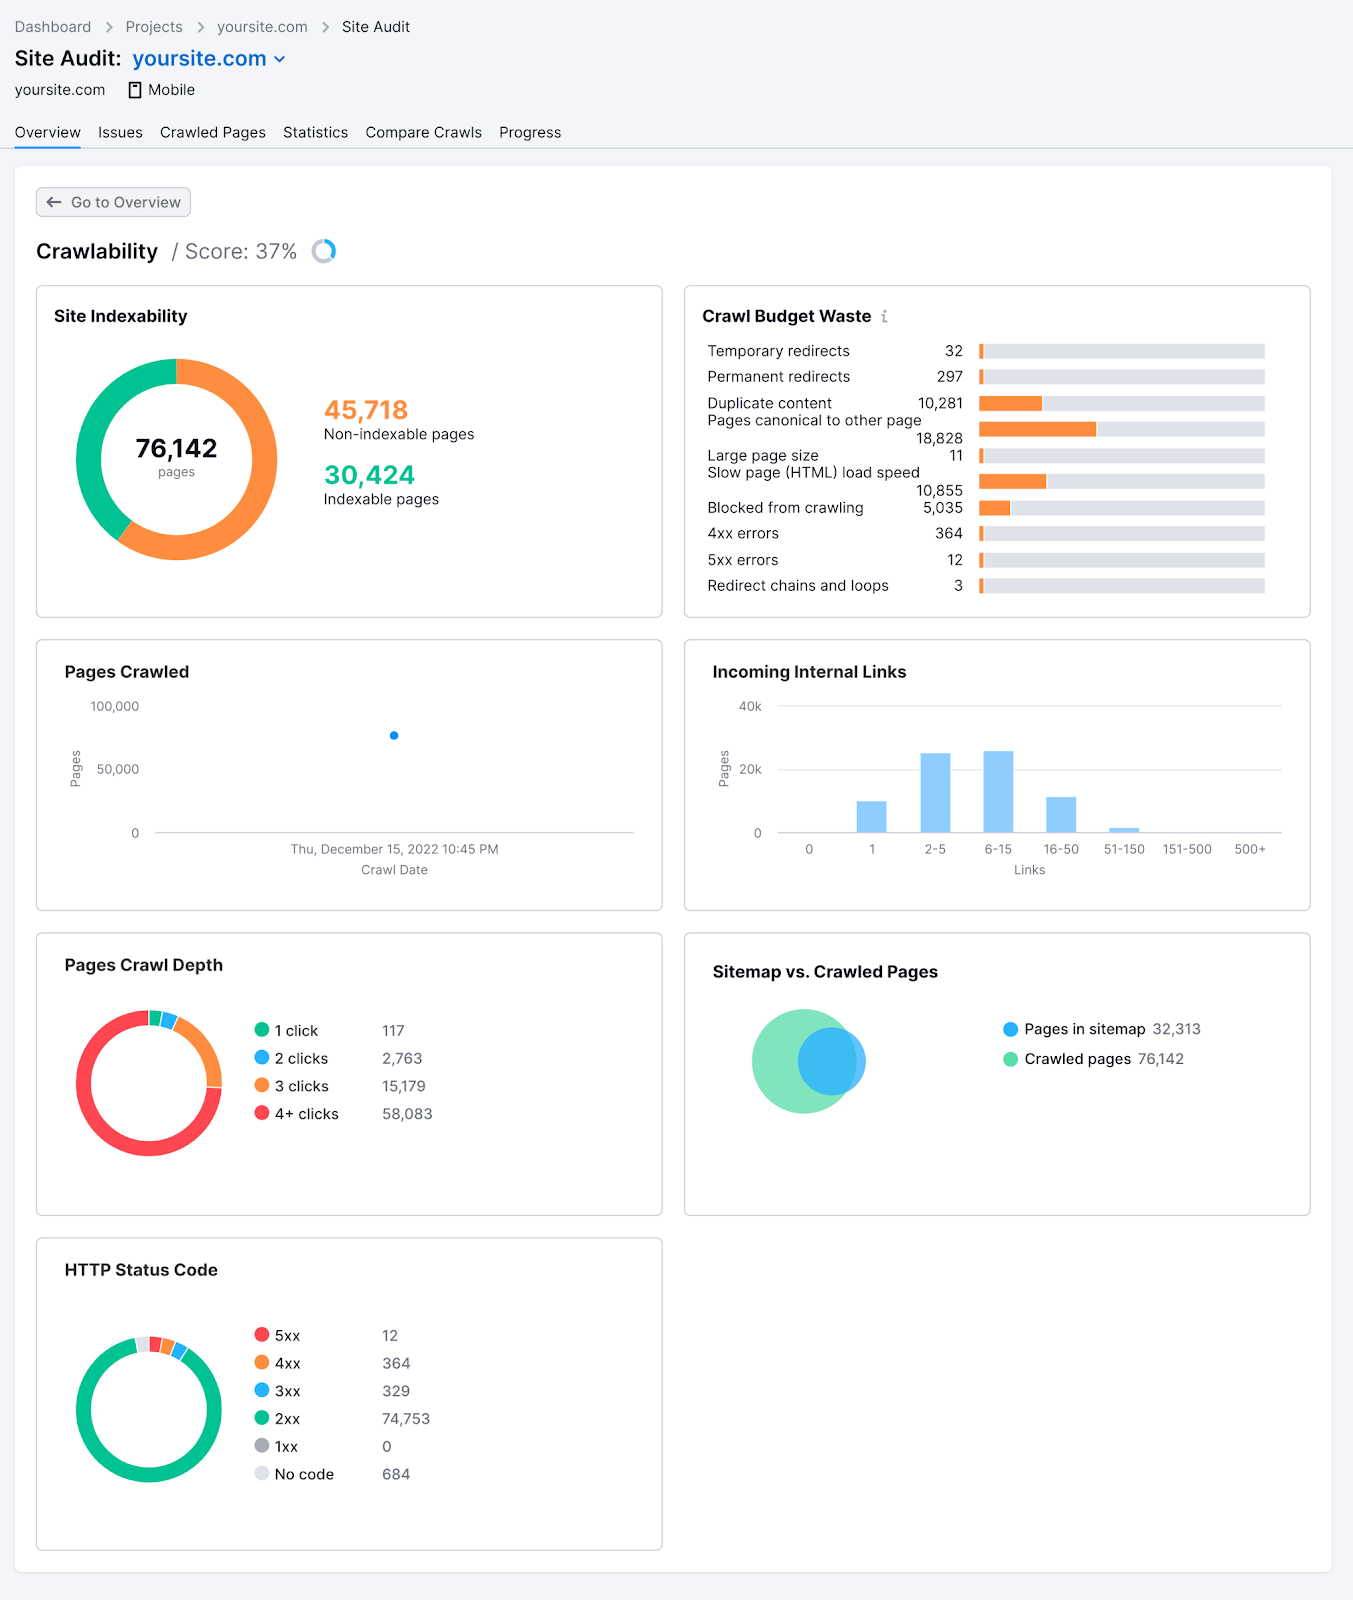Click the data point on Pages Crawled chart
This screenshot has width=1353, height=1600.
394,736
